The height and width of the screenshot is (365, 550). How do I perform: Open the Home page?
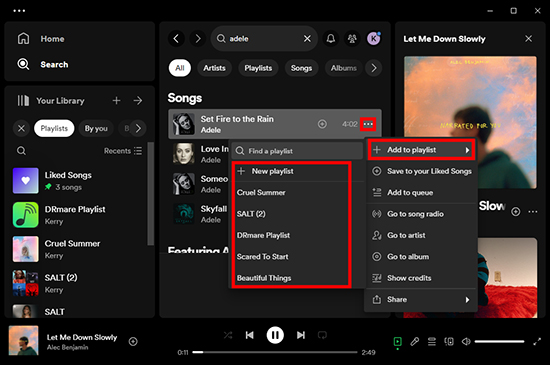click(x=41, y=39)
